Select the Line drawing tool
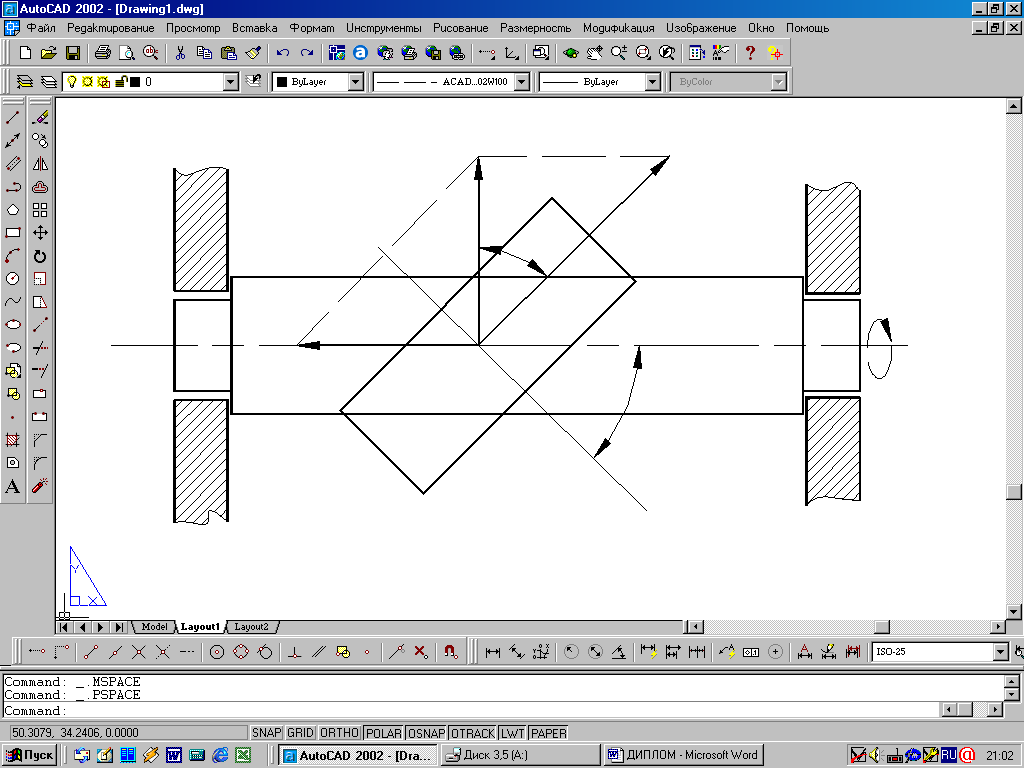1024x768 pixels. pos(12,118)
